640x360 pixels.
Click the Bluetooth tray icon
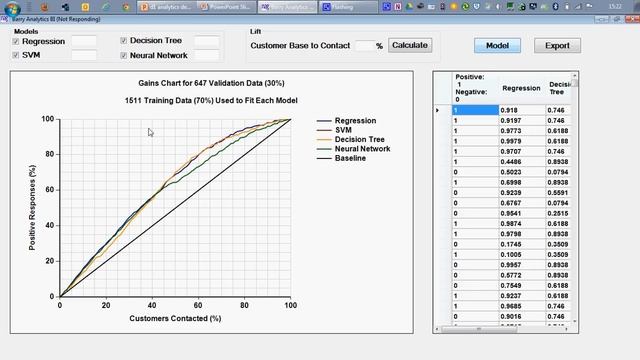point(556,7)
